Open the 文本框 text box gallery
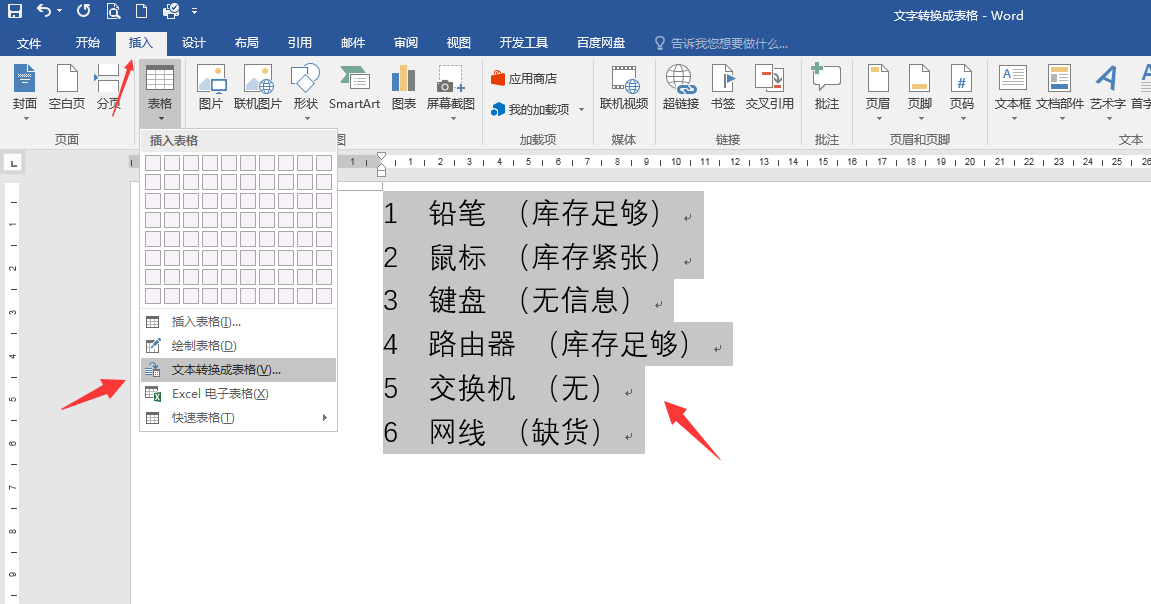This screenshot has width=1151, height=604. tap(1013, 92)
